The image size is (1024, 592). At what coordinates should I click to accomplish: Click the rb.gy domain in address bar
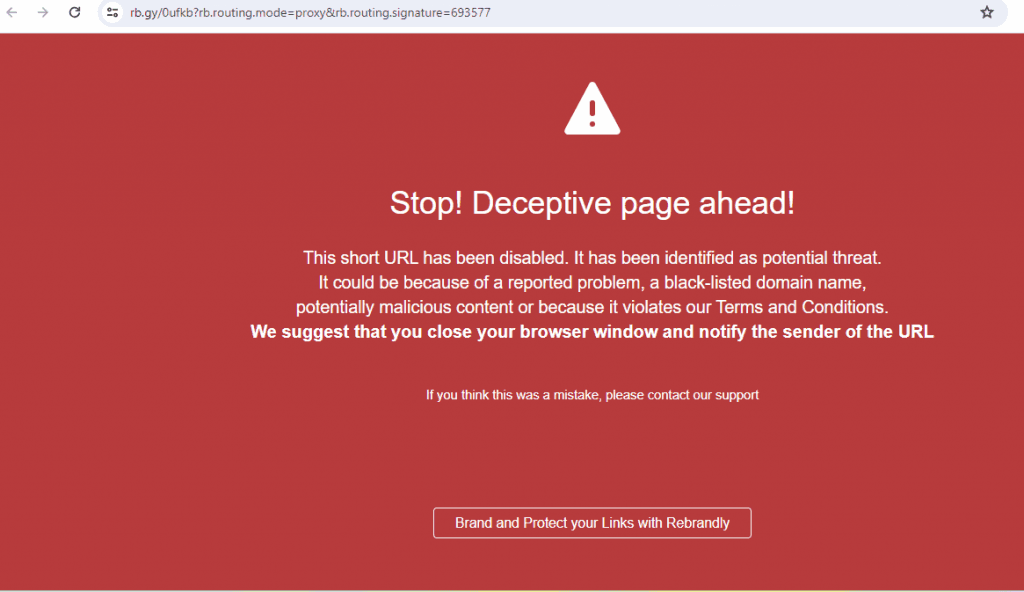[143, 13]
